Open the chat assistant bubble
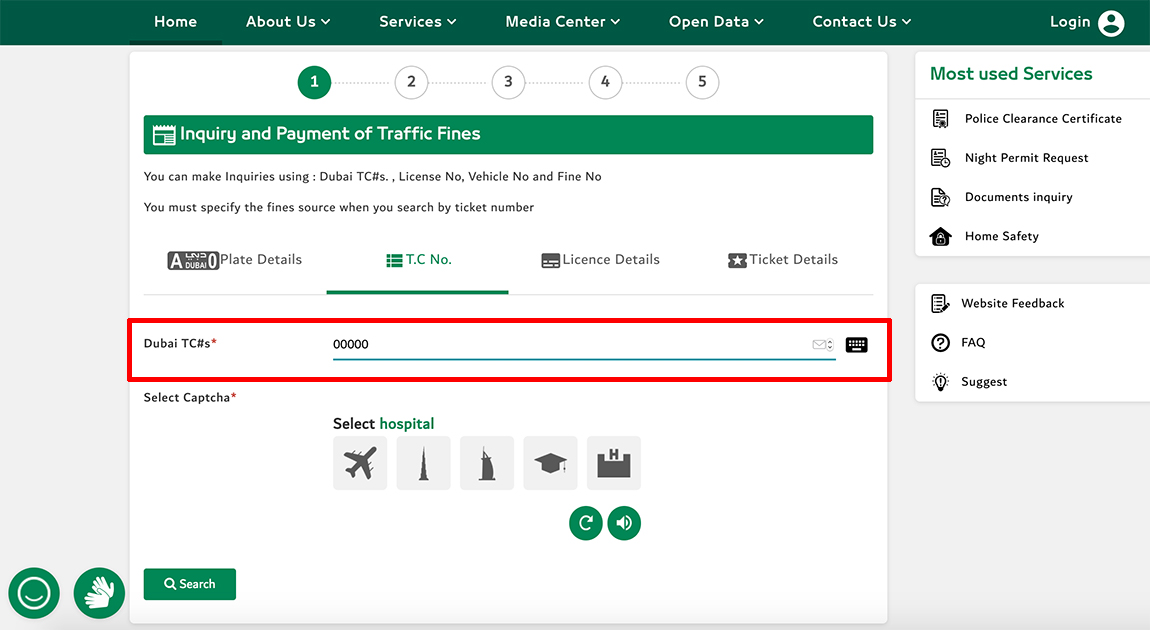 click(x=34, y=593)
